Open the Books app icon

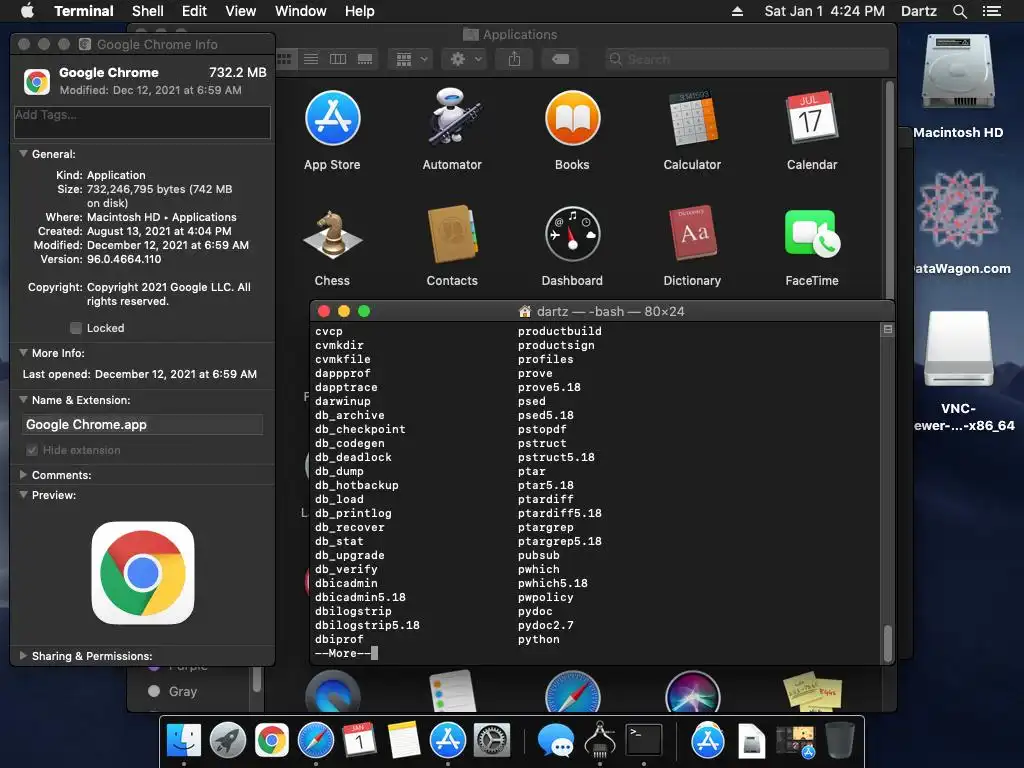(572, 118)
